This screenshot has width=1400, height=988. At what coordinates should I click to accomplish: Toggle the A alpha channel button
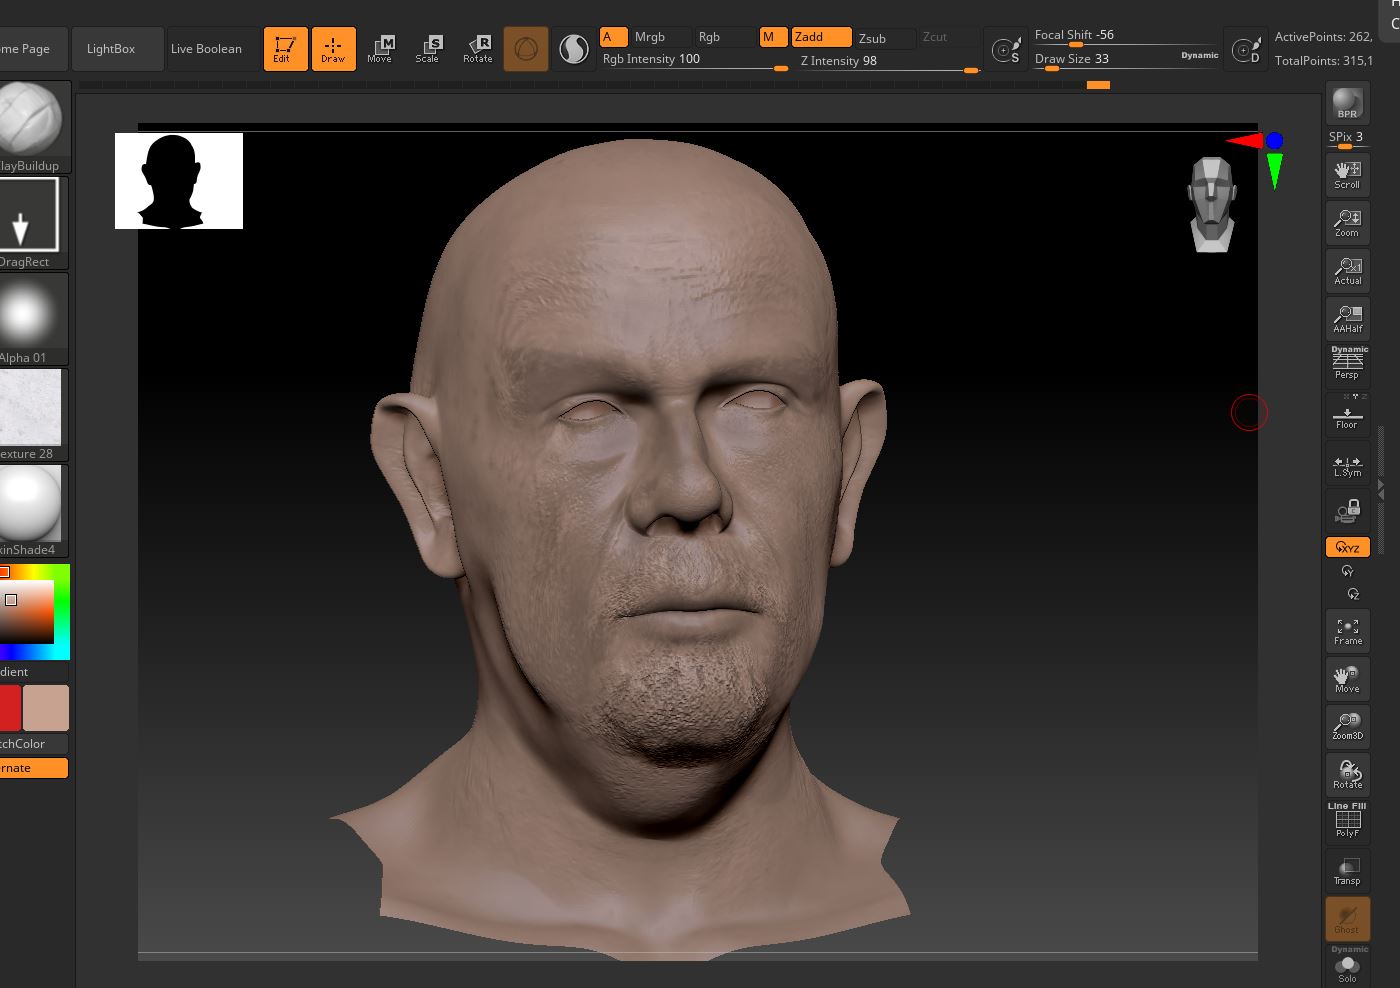tap(613, 37)
